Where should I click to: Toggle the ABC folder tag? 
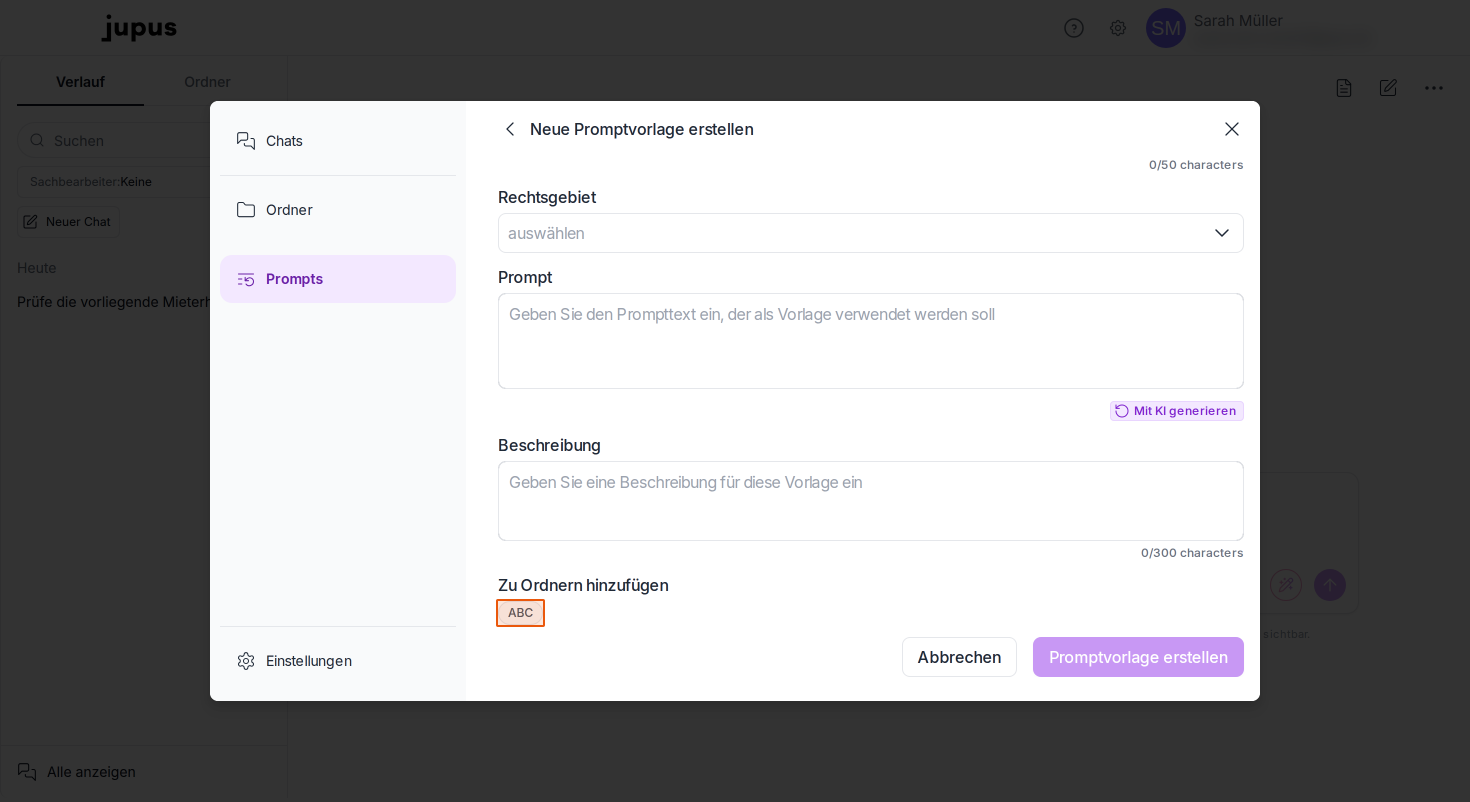point(521,613)
